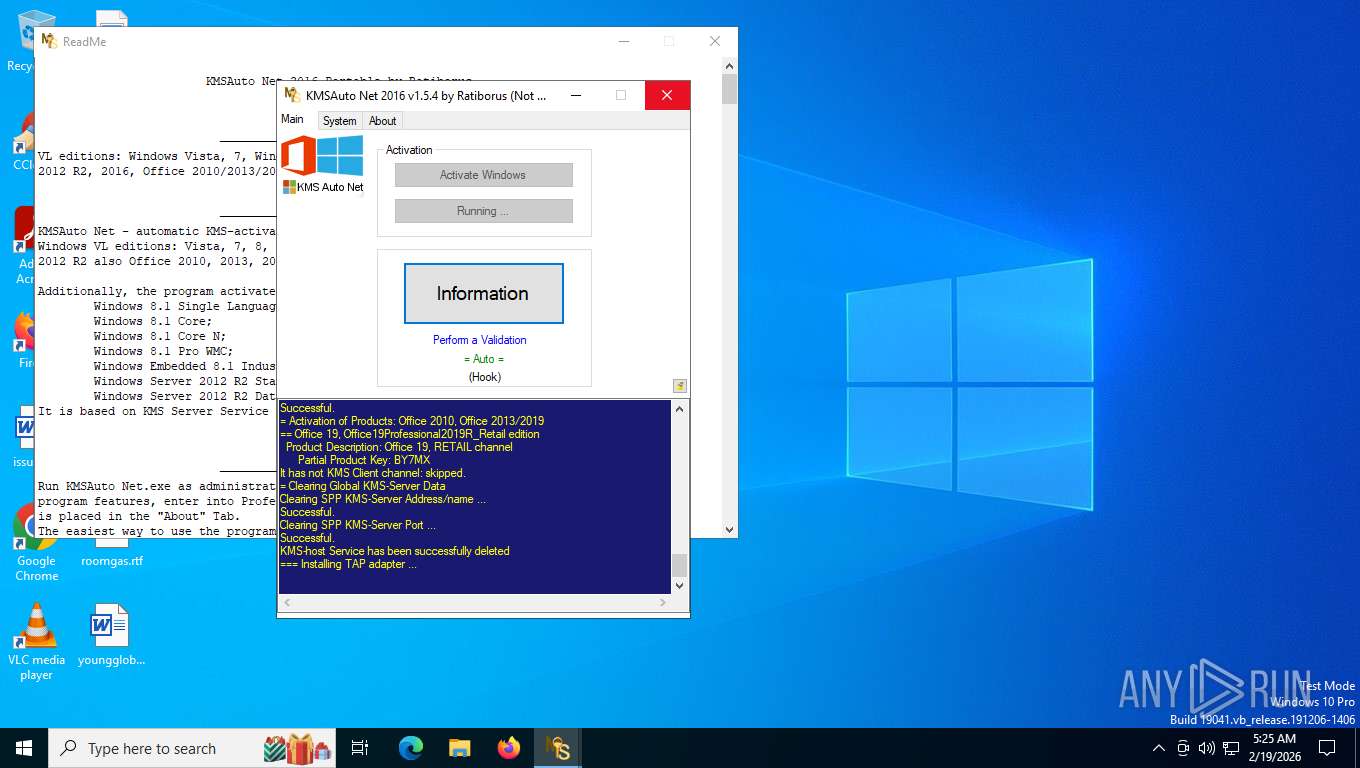Click log line '=== Installing TAP adapter ...'
Screen dimensions: 1360x768
(348, 564)
